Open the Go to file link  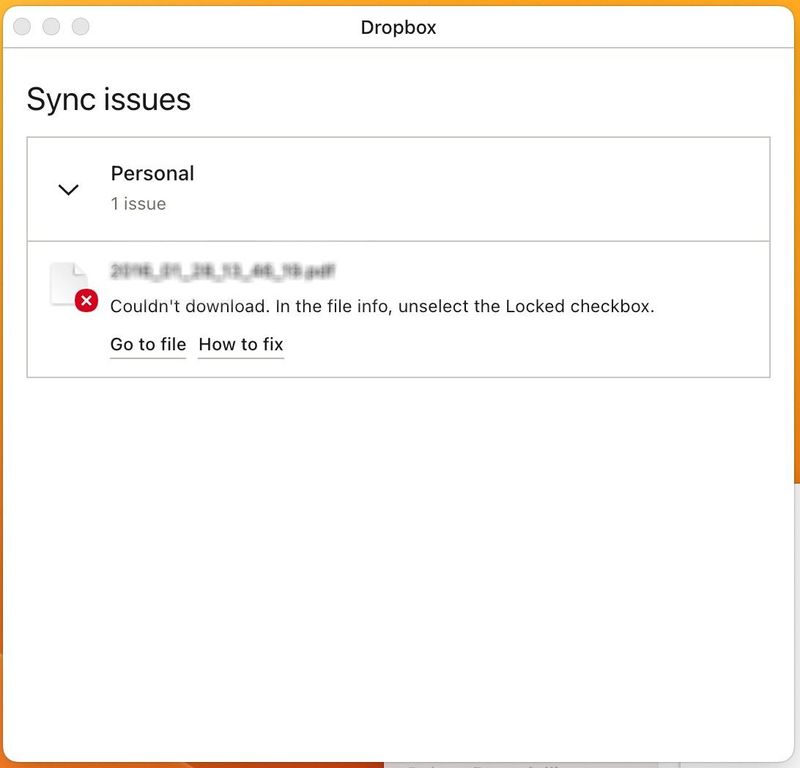point(148,344)
